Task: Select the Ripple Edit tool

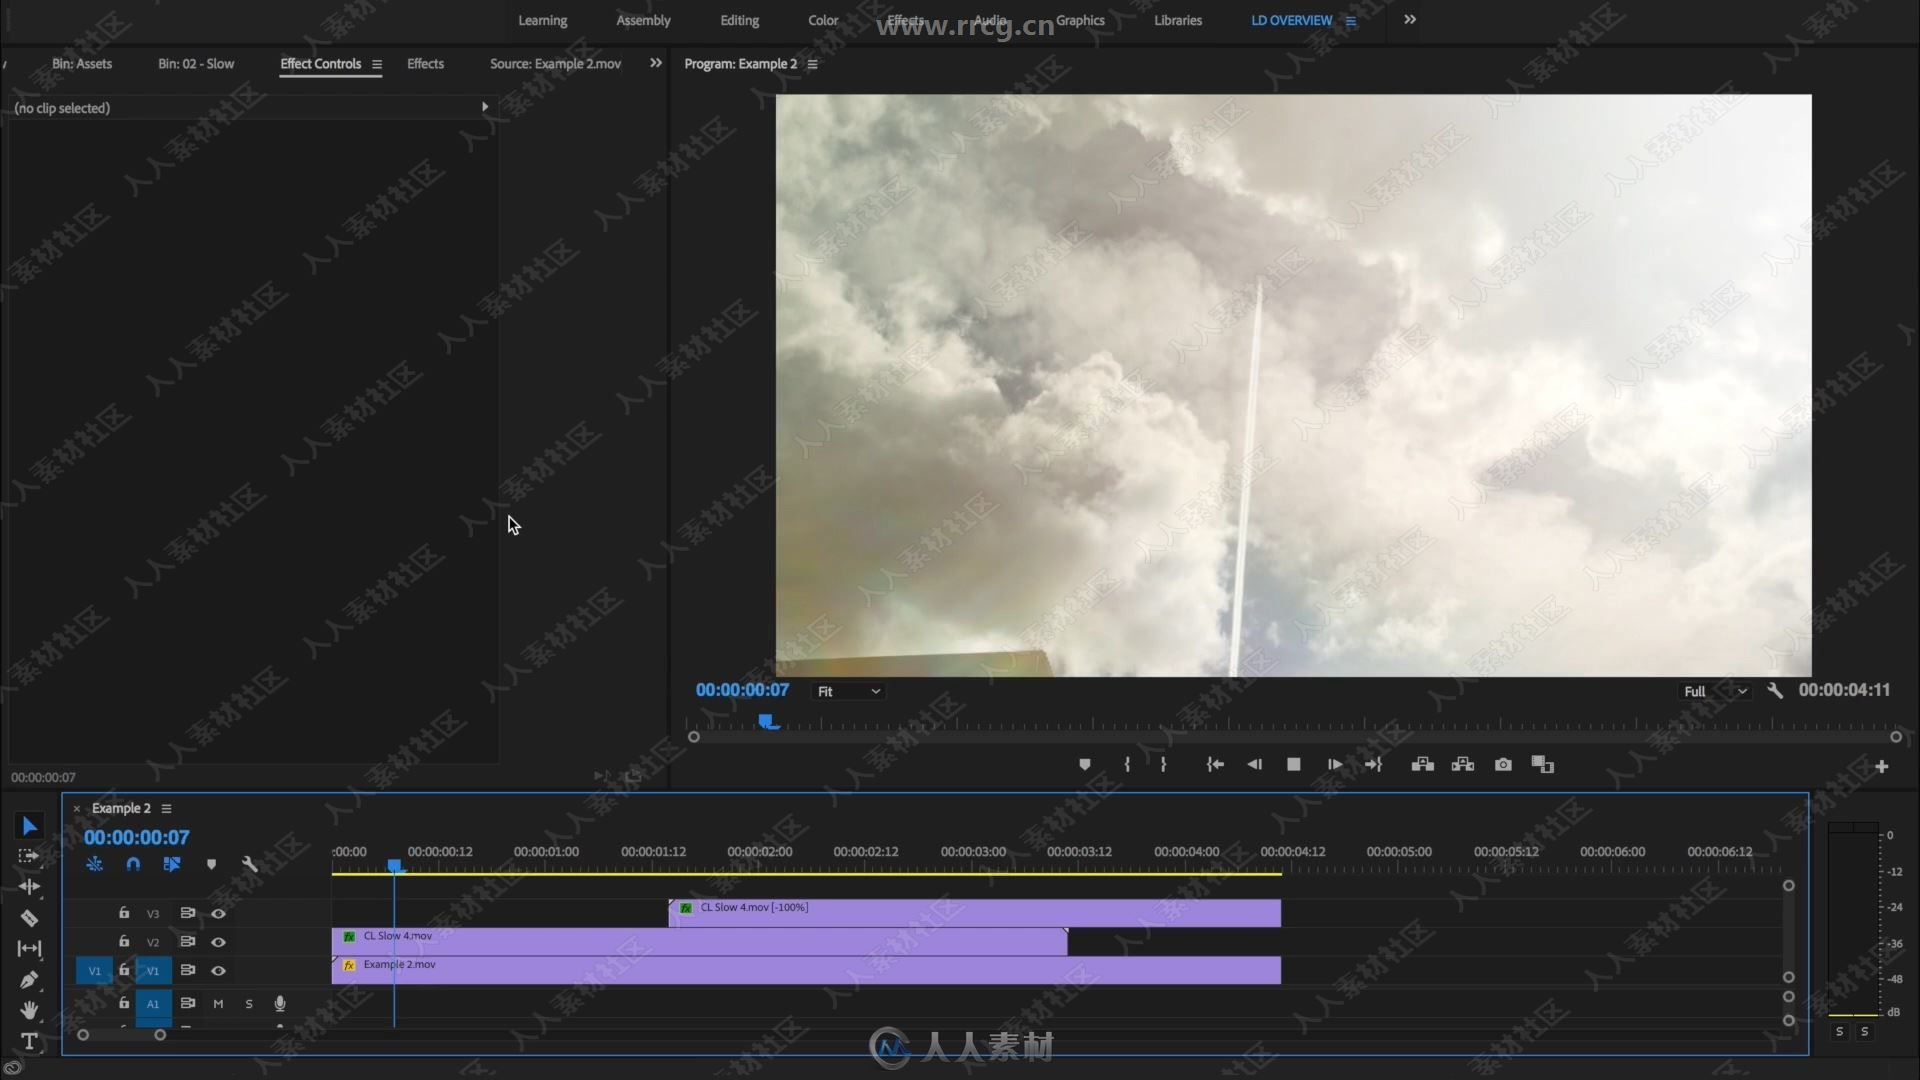Action: click(29, 887)
